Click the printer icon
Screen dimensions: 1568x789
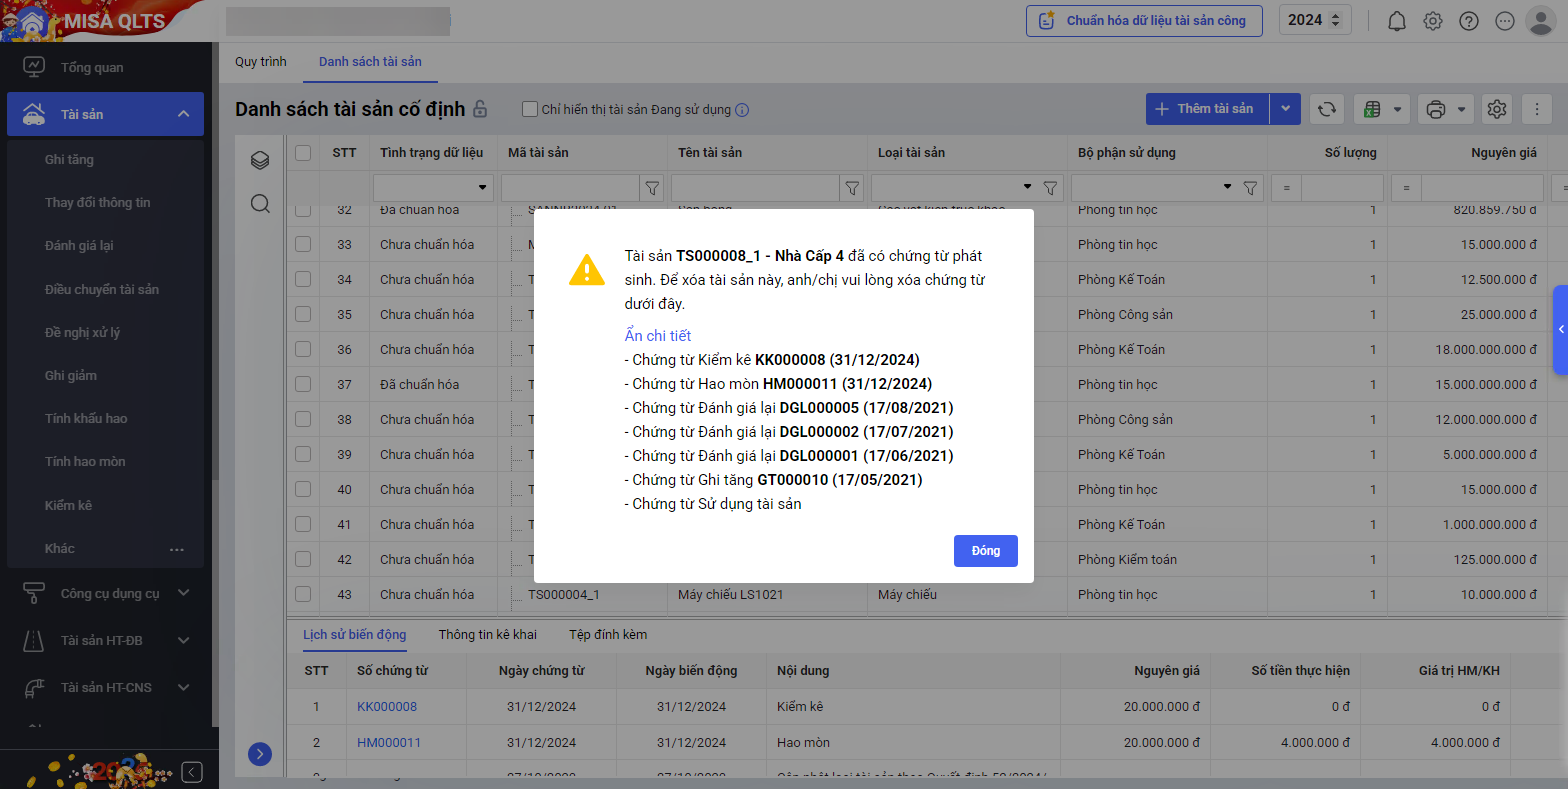pos(1436,109)
